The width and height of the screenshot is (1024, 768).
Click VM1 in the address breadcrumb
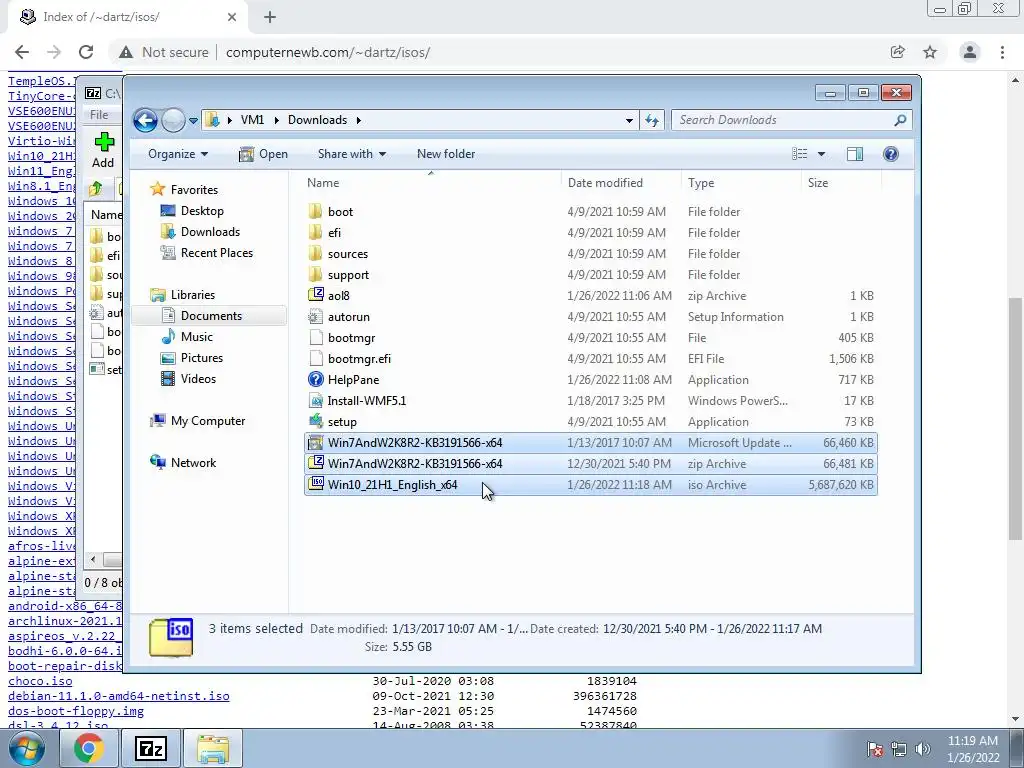[252, 120]
